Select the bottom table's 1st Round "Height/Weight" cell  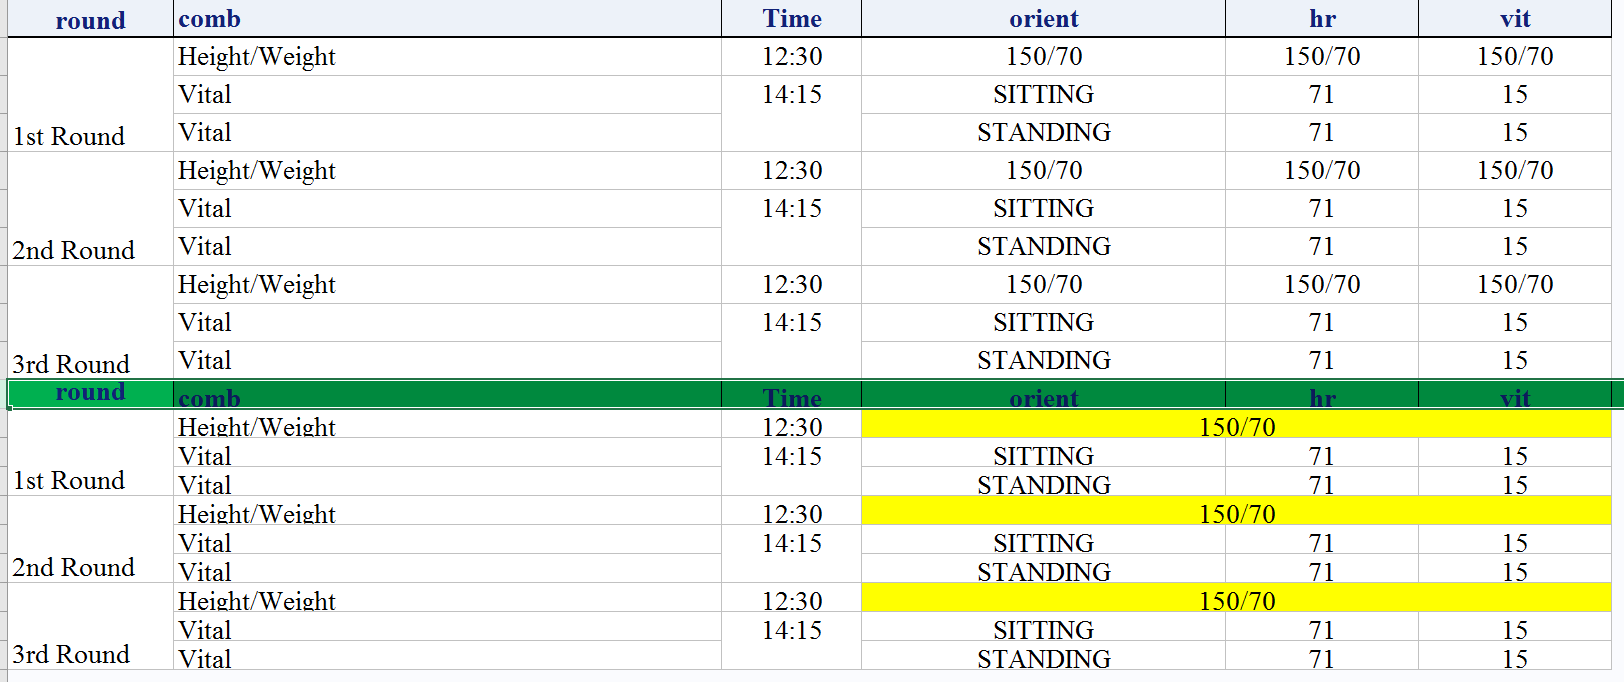click(x=257, y=427)
